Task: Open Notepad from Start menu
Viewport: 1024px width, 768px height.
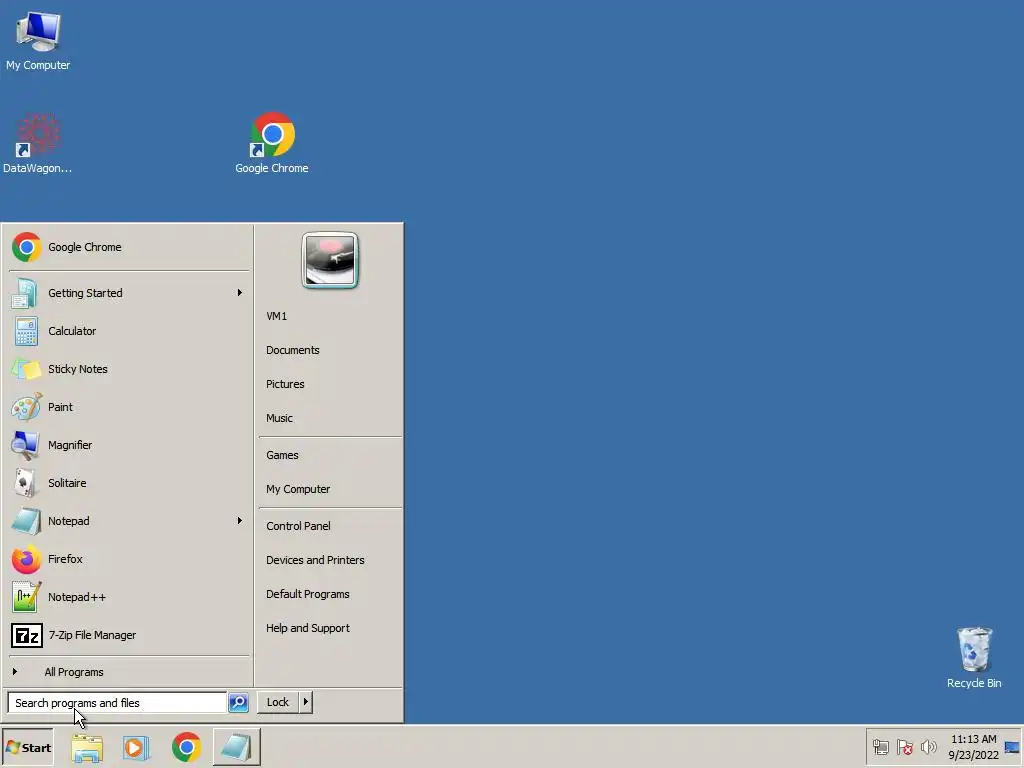Action: click(x=129, y=521)
